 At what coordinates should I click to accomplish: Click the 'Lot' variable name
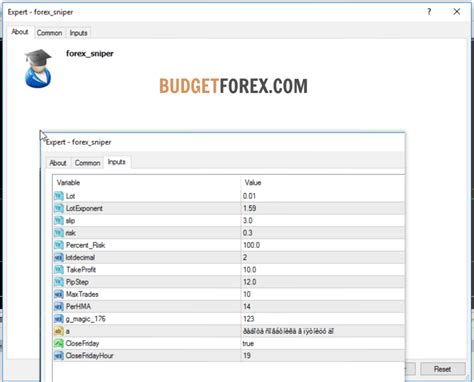[70, 196]
